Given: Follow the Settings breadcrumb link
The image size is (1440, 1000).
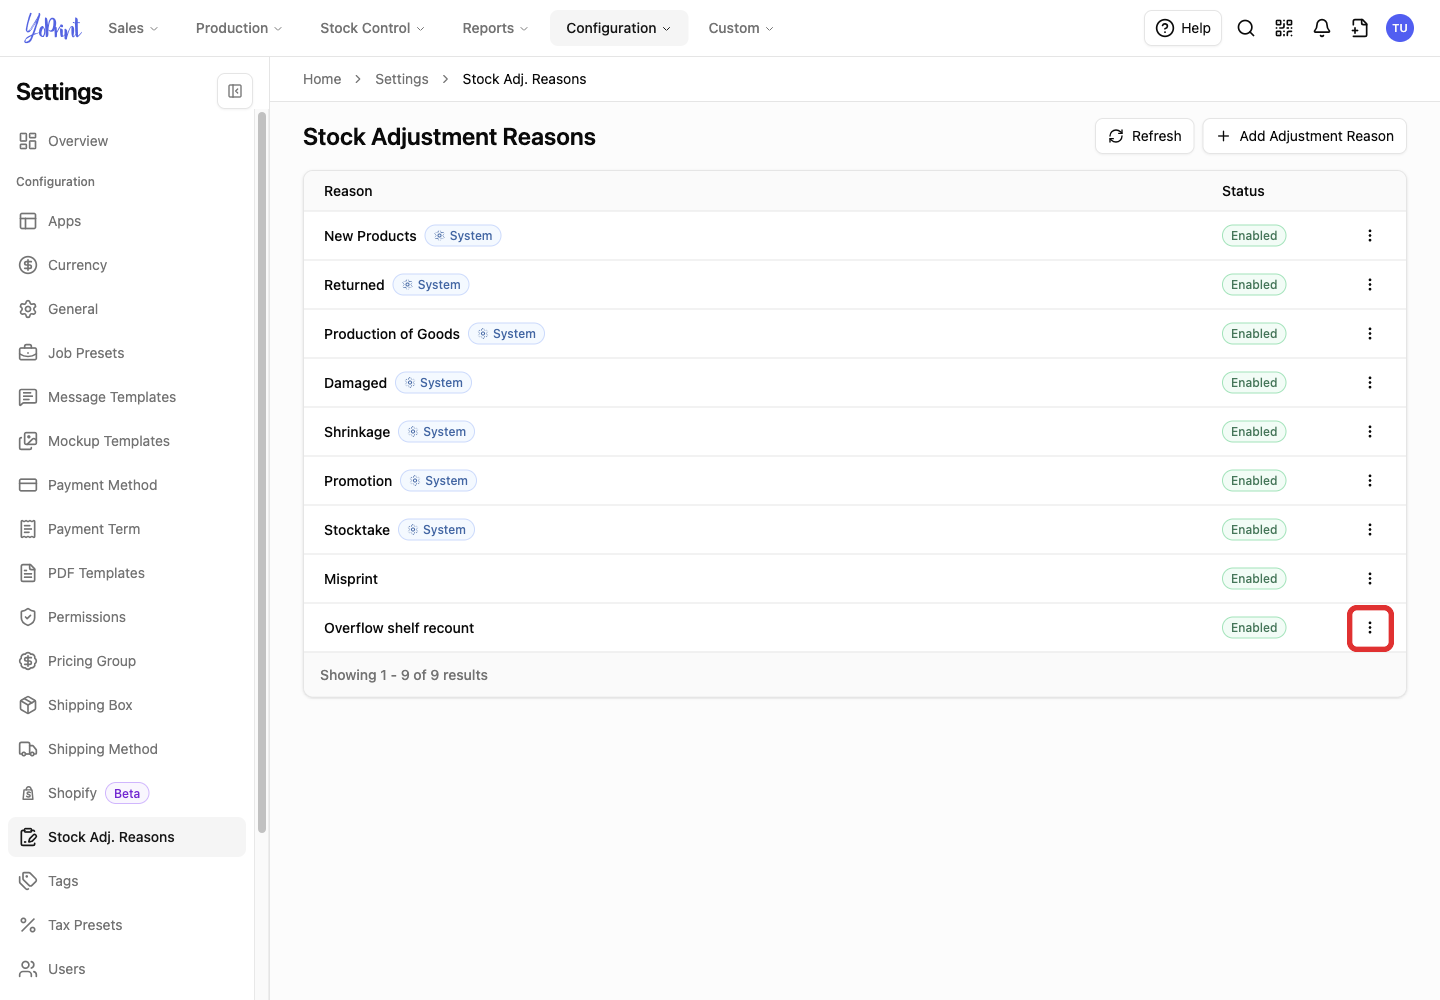Looking at the screenshot, I should 402,79.
